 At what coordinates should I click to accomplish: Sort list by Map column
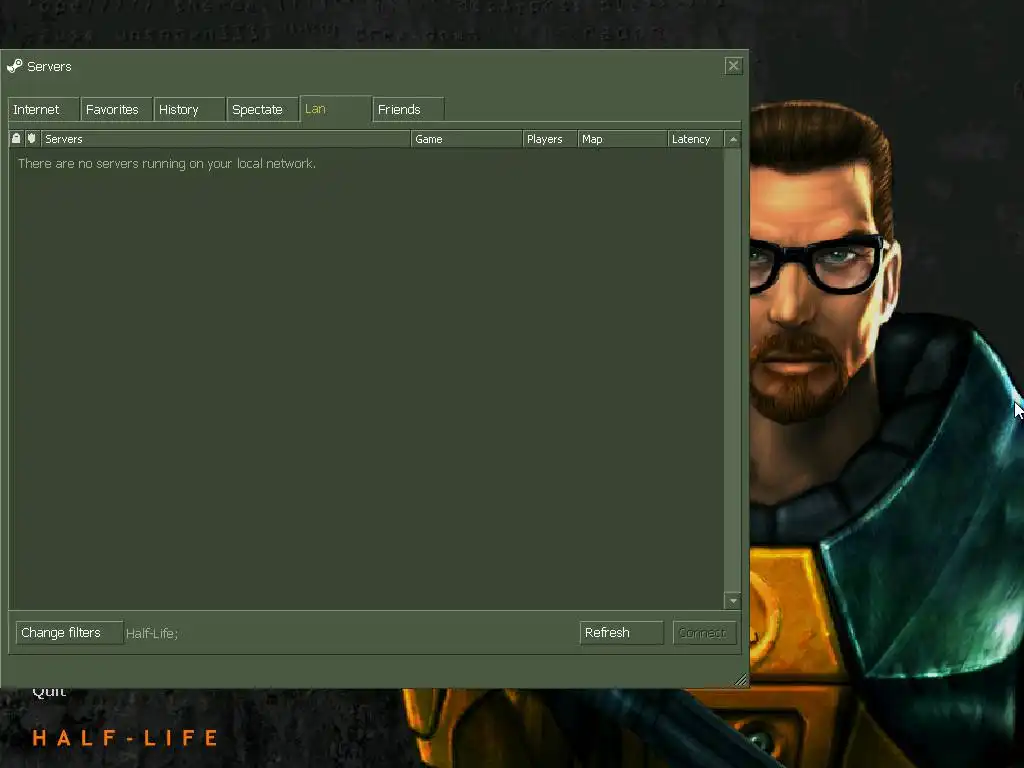(622, 138)
